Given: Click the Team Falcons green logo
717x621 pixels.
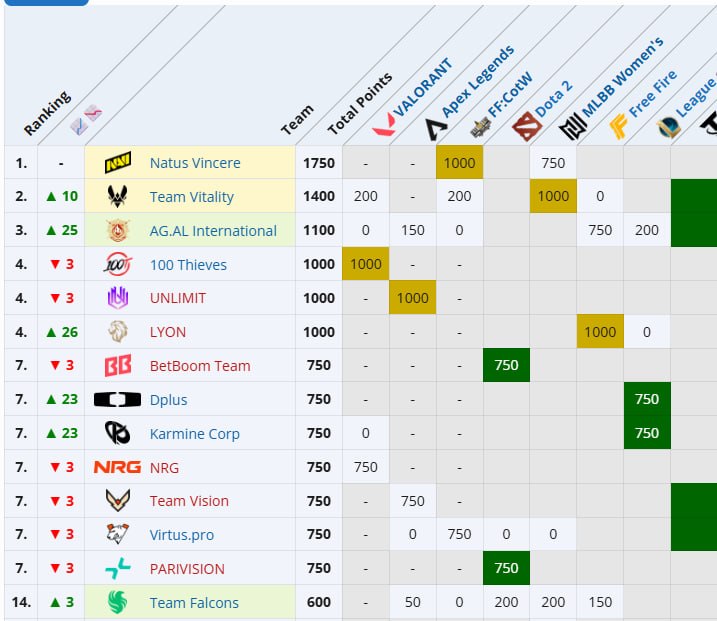Looking at the screenshot, I should 118,602.
